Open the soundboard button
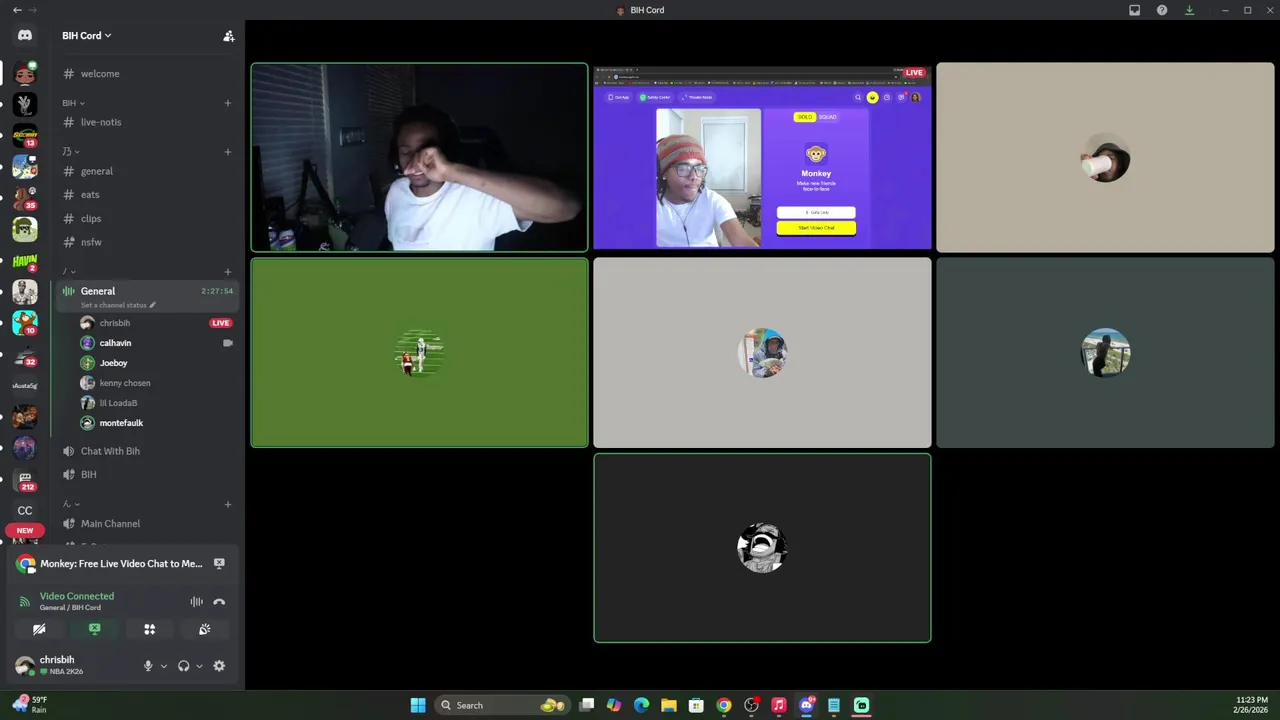This screenshot has width=1280, height=720. point(204,629)
